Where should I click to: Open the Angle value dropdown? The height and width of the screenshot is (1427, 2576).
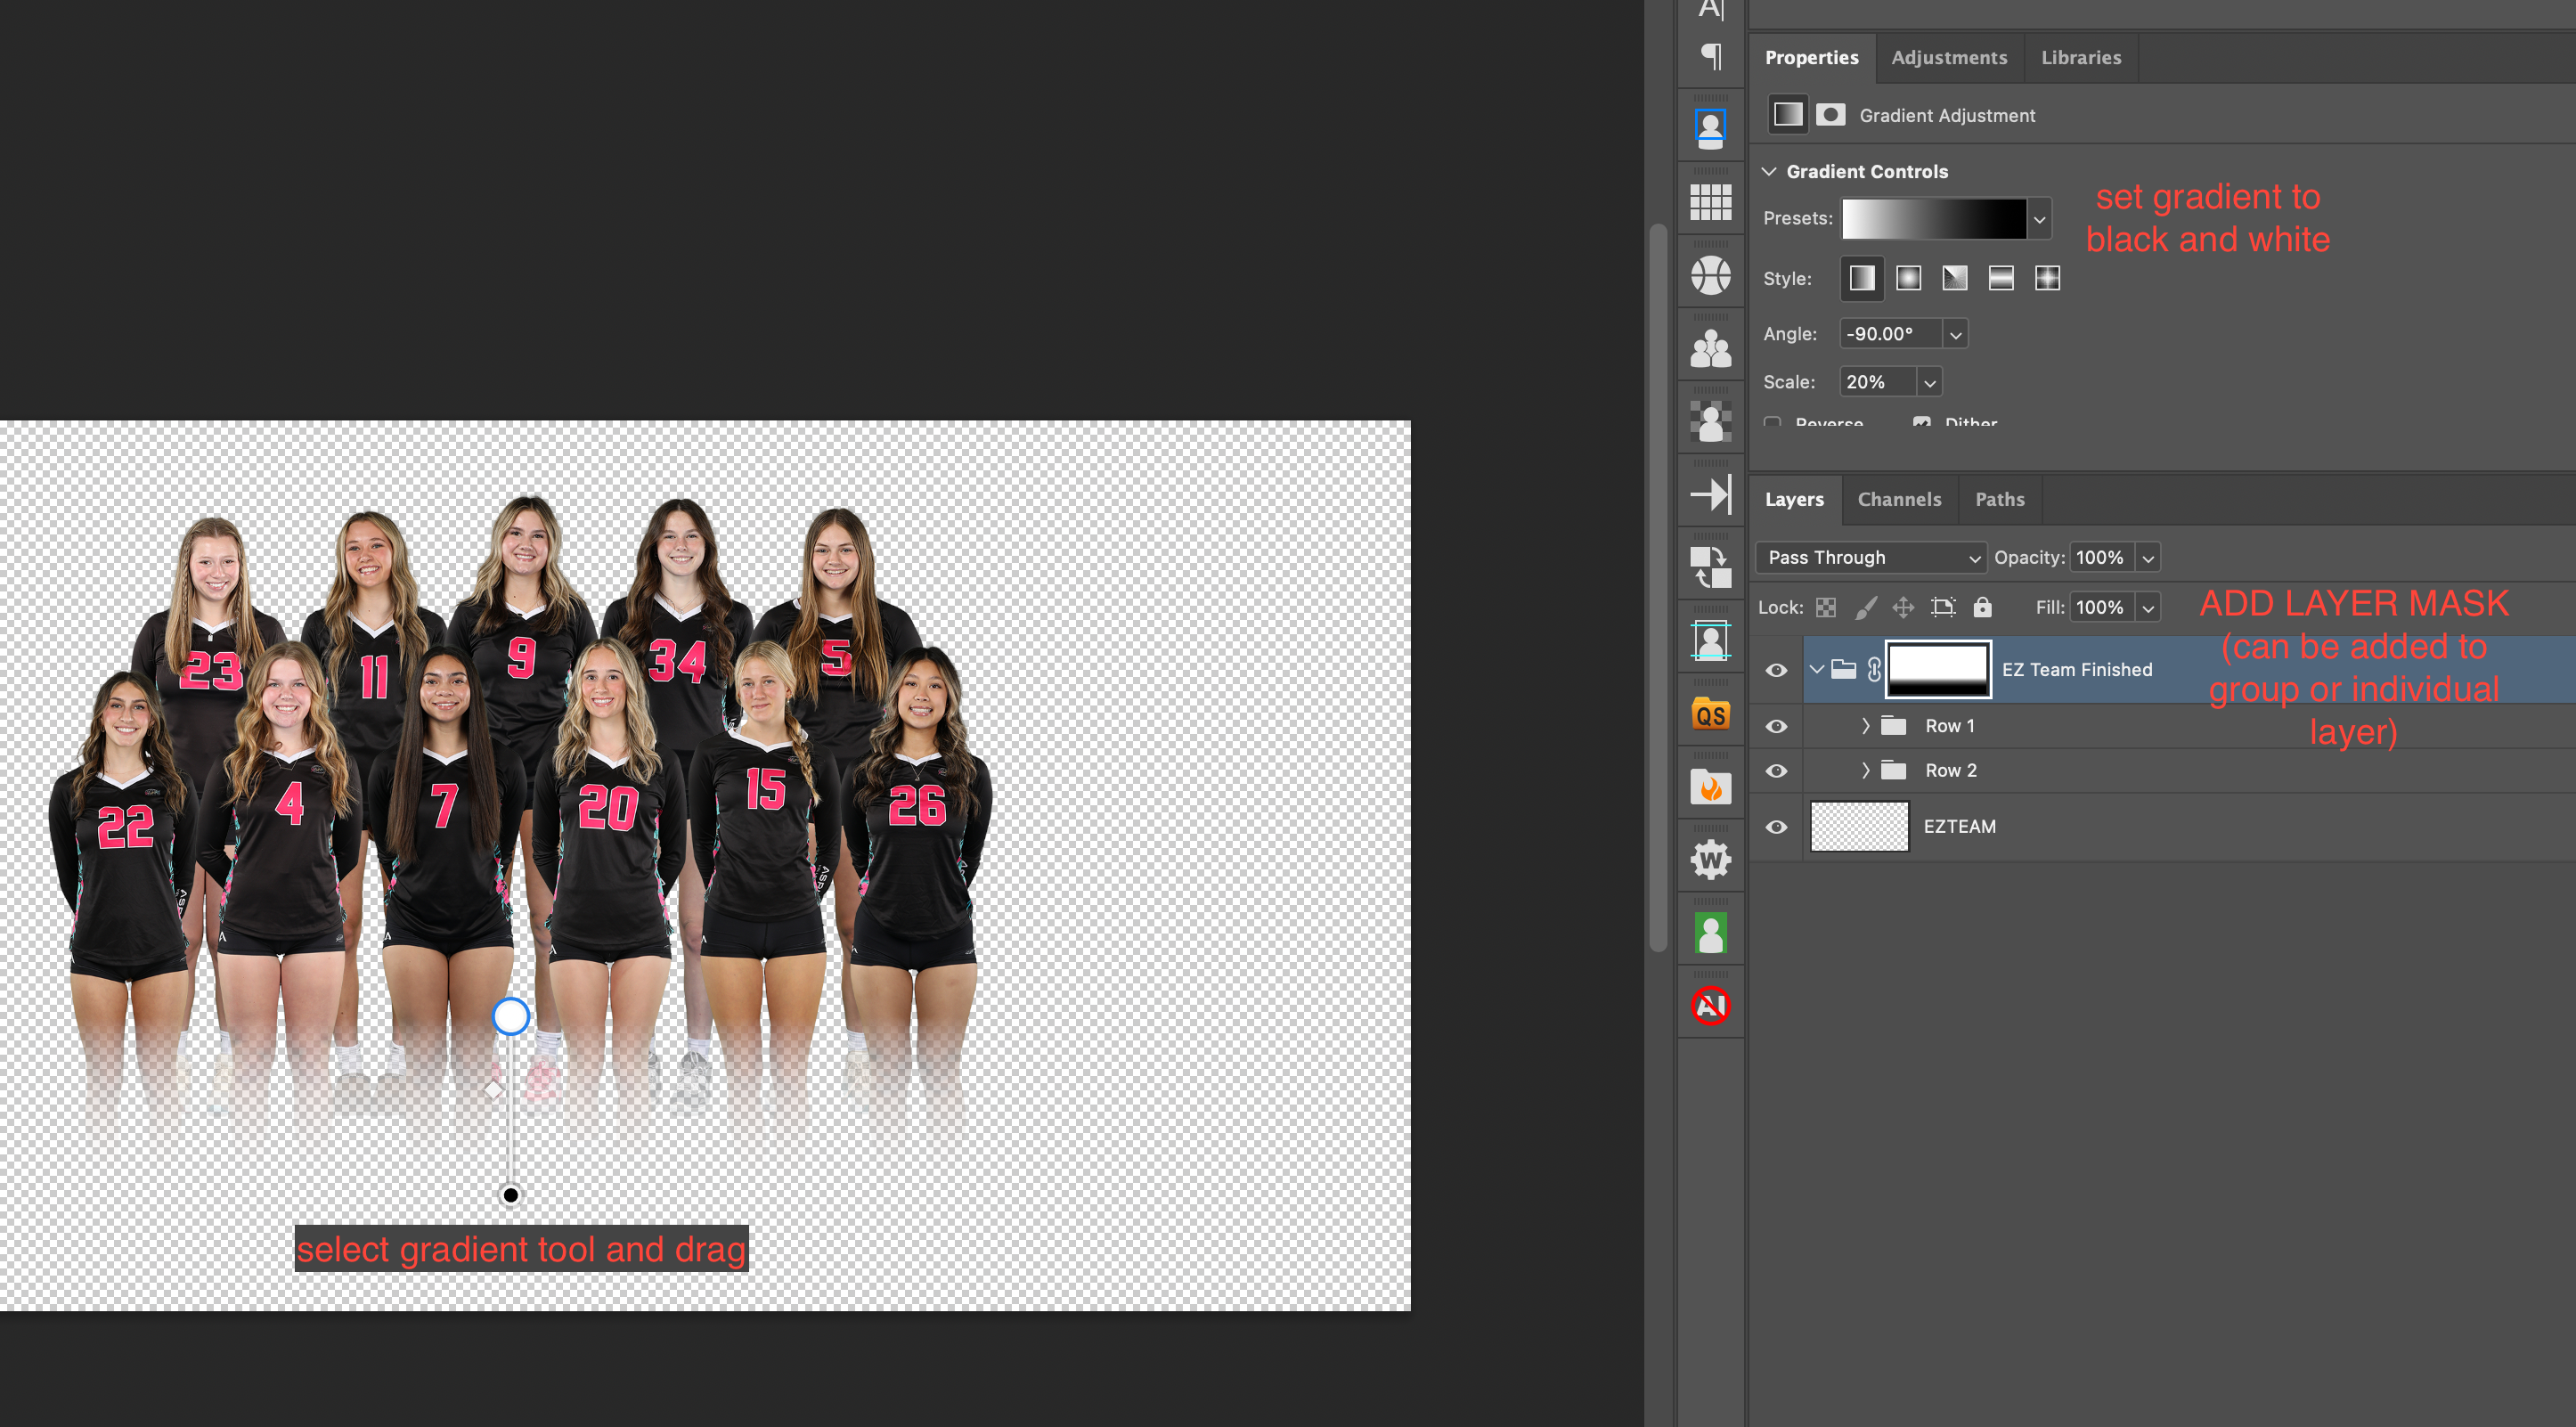tap(1955, 334)
